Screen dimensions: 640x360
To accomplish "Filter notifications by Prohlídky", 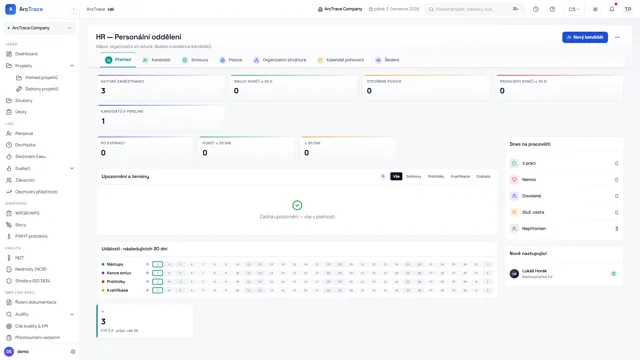I will 436,176.
